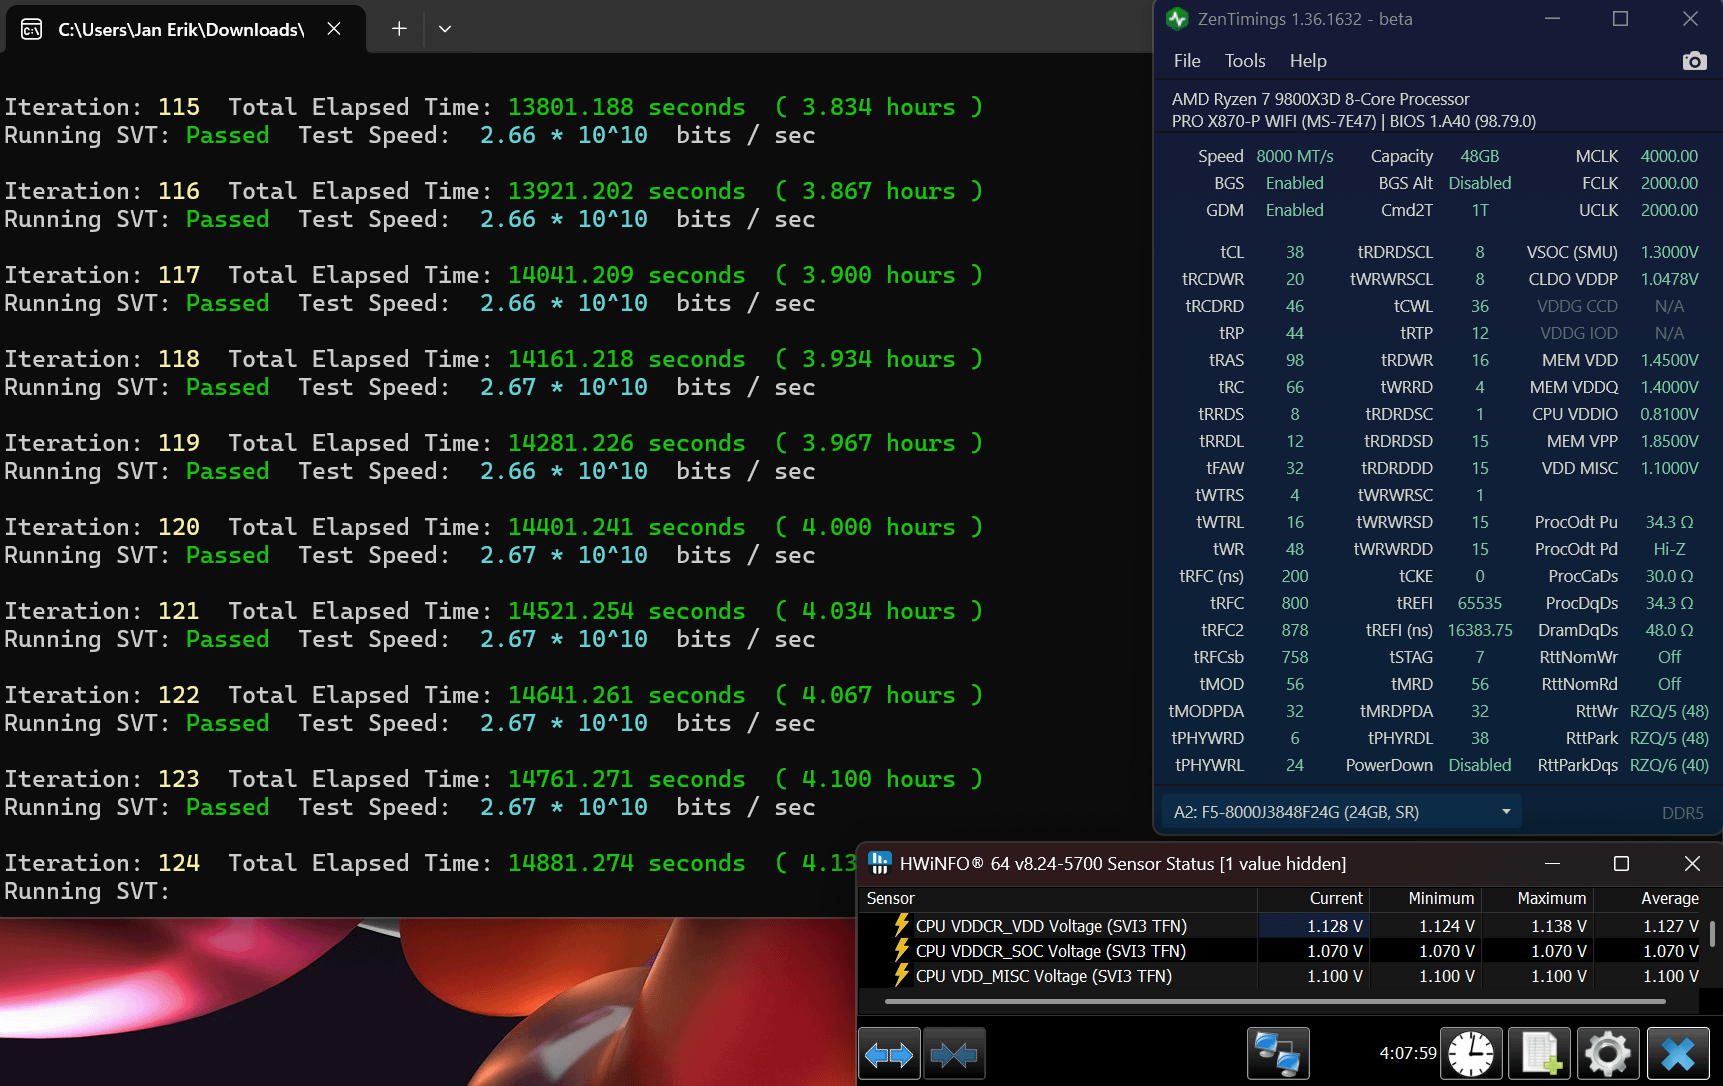Click the HWiNFO horizontal scrollbar
The image size is (1723, 1086).
click(x=1275, y=1001)
